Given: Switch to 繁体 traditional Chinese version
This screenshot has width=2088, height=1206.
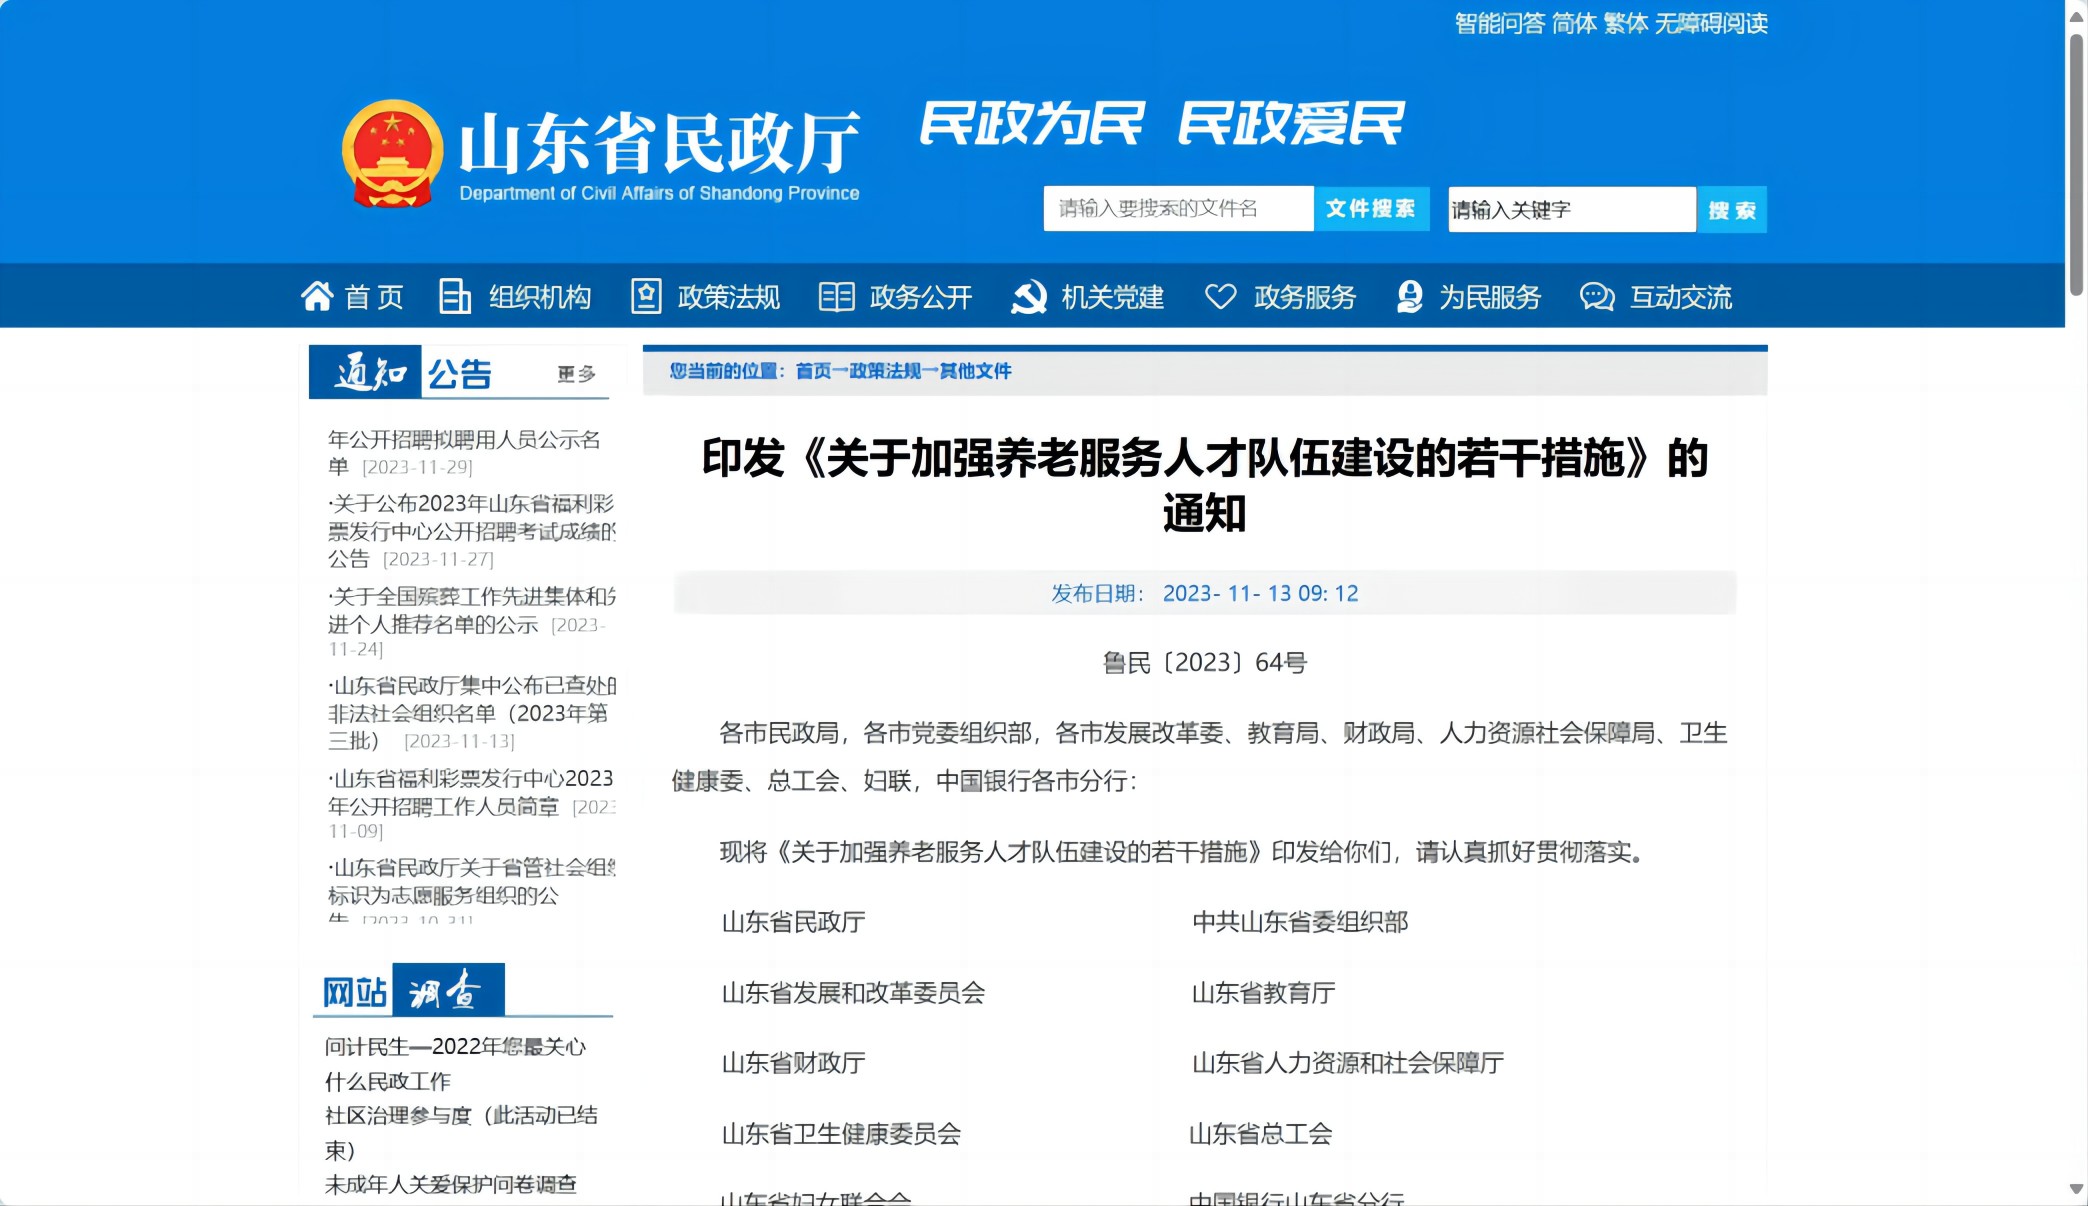Looking at the screenshot, I should point(1625,23).
